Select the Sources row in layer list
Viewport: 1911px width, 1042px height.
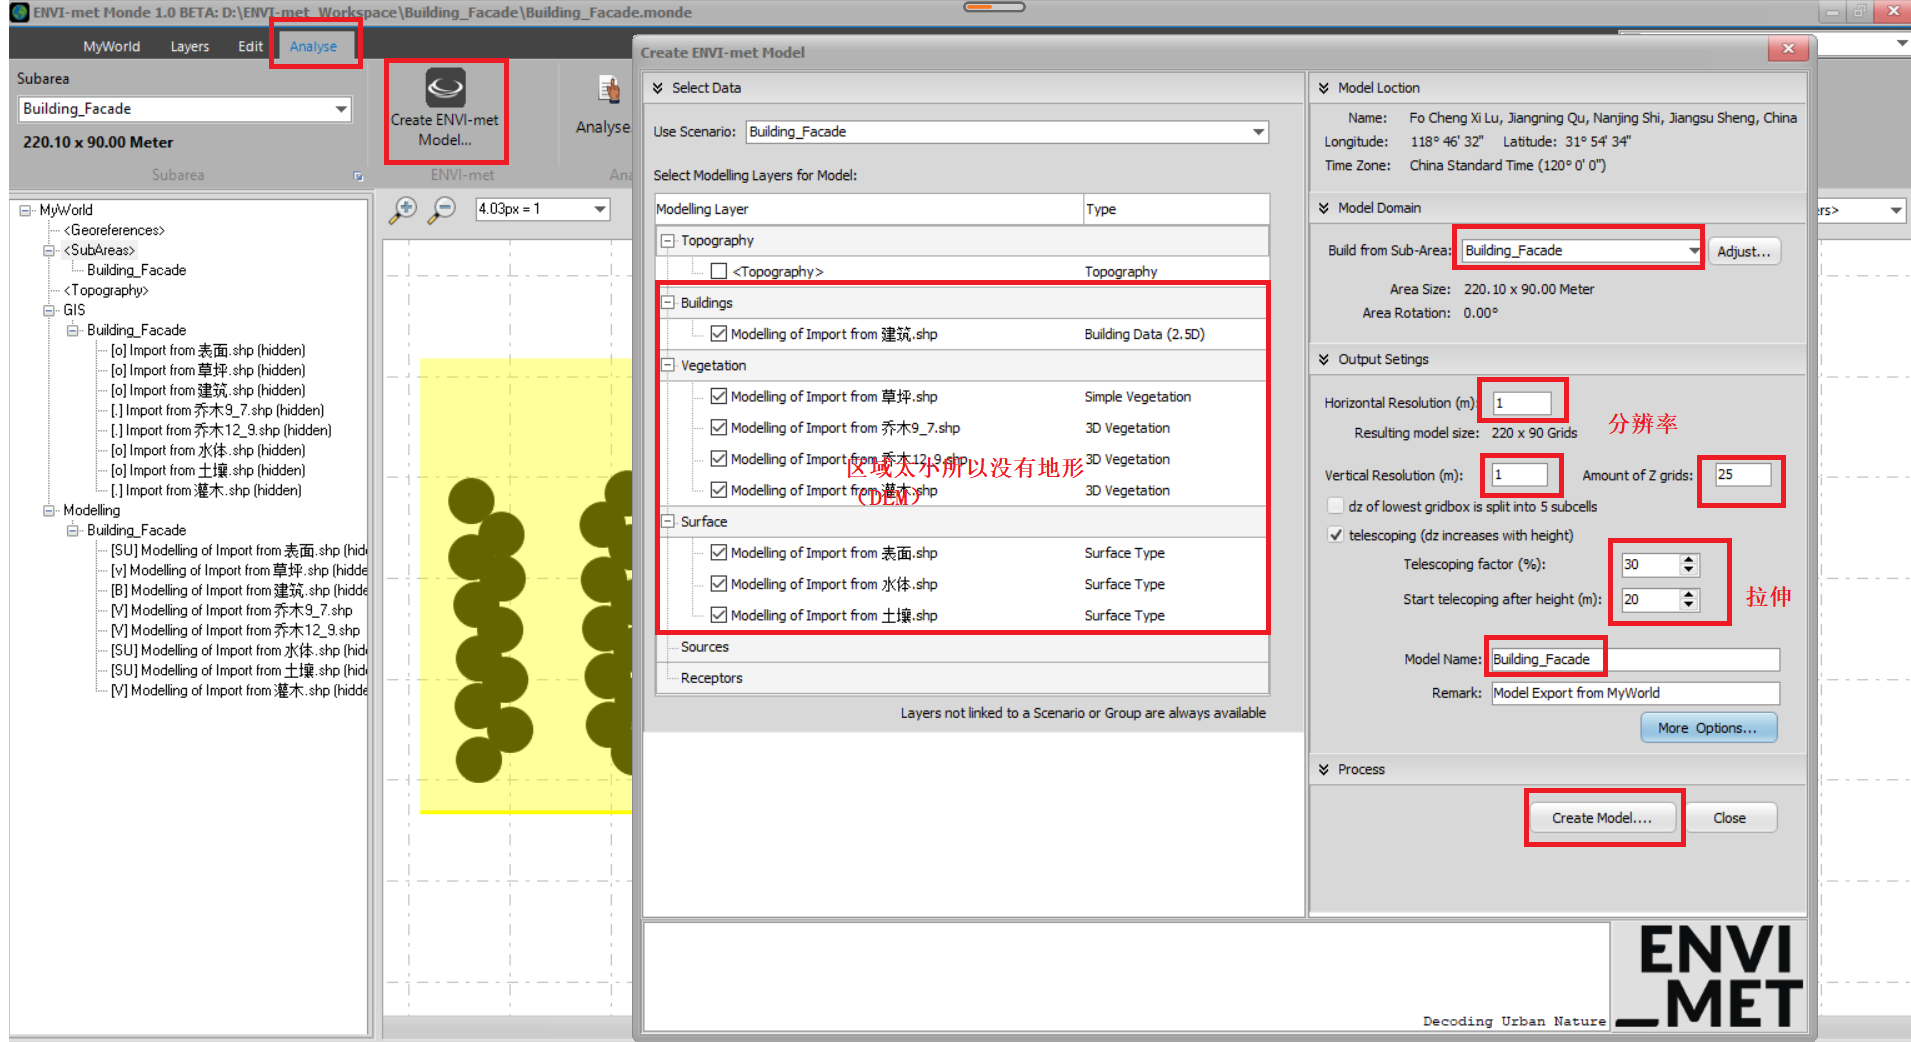pyautogui.click(x=962, y=647)
